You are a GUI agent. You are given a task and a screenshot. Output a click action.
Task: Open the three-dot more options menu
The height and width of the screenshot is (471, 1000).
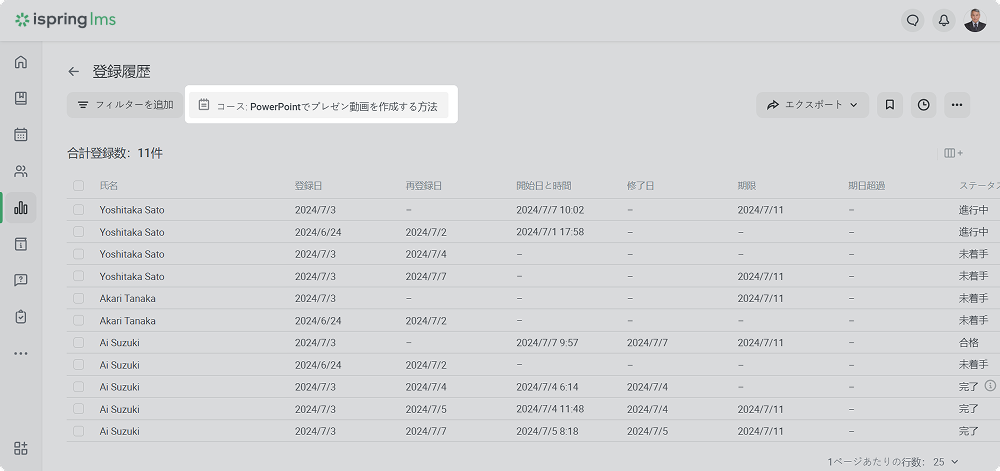[x=957, y=105]
